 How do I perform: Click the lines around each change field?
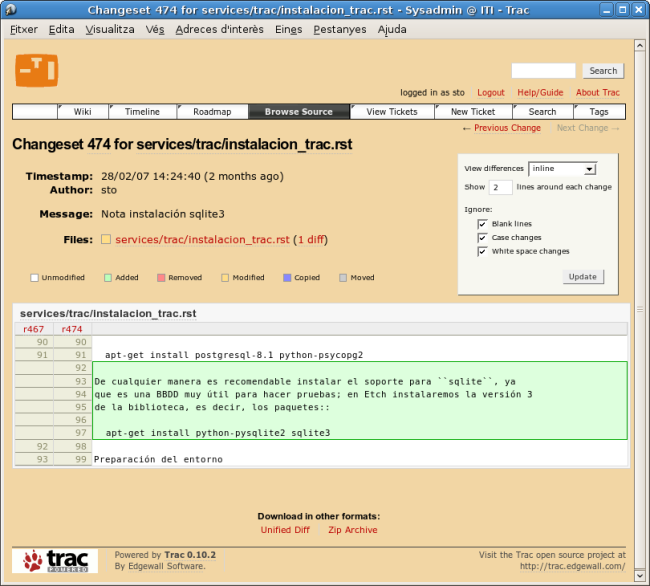[500, 187]
